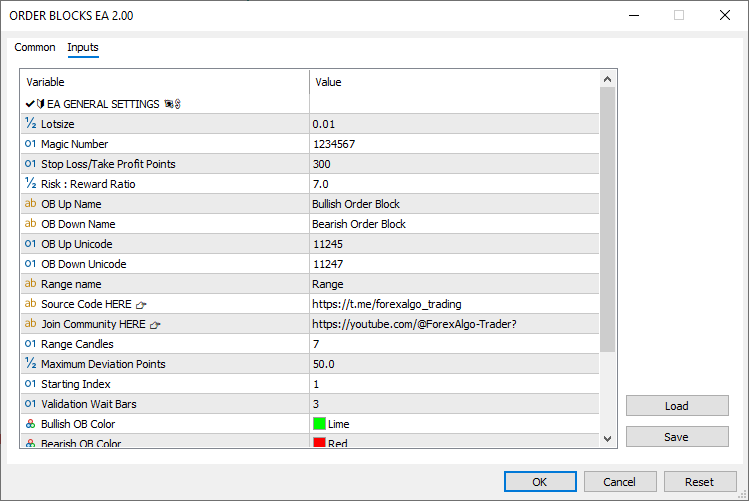
Task: Click the Lotsize double-type icon
Action: coord(30,124)
